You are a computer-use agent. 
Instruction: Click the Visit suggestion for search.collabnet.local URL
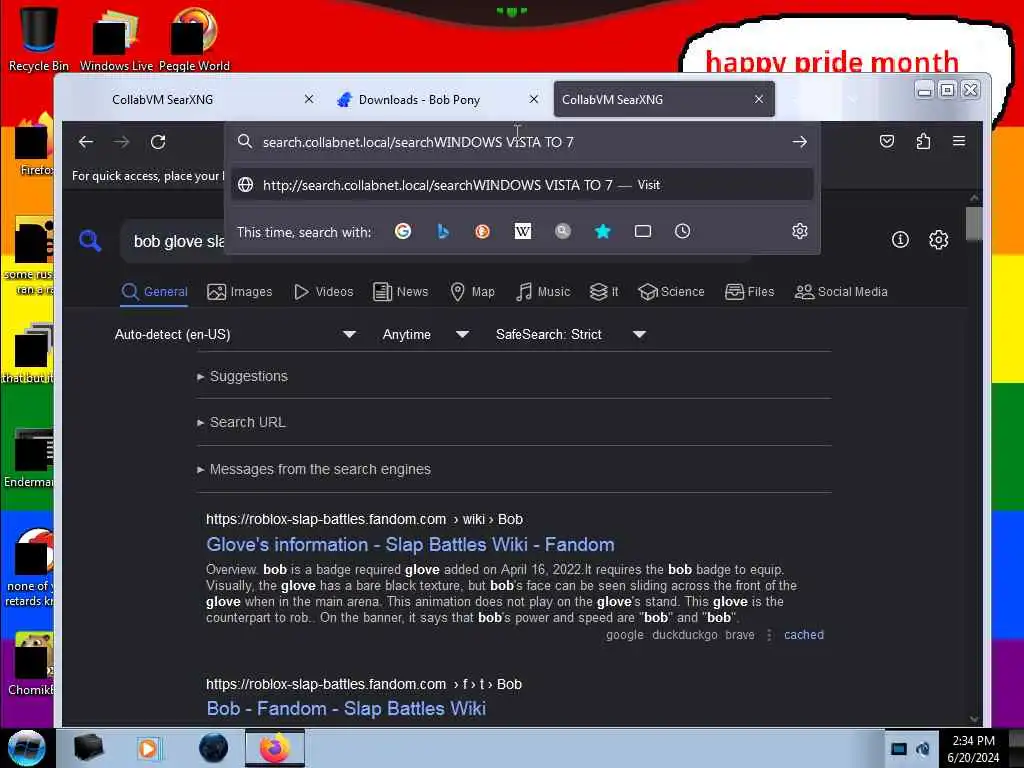click(522, 185)
